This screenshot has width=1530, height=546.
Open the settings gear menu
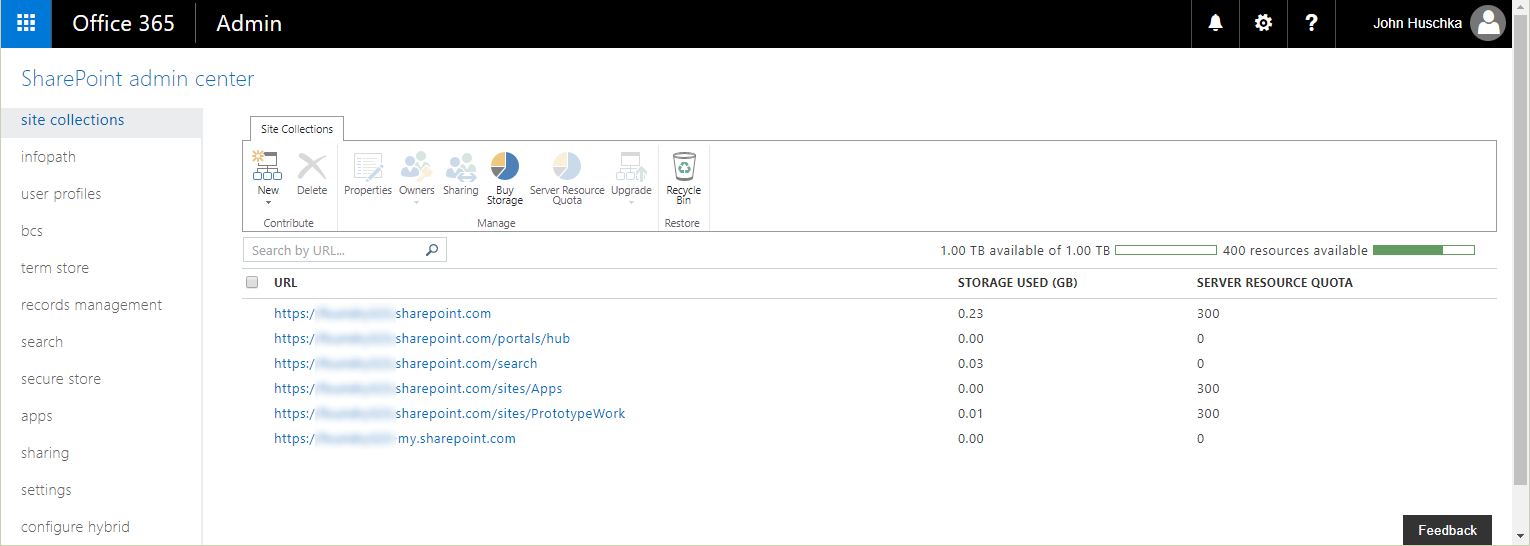pos(1264,23)
